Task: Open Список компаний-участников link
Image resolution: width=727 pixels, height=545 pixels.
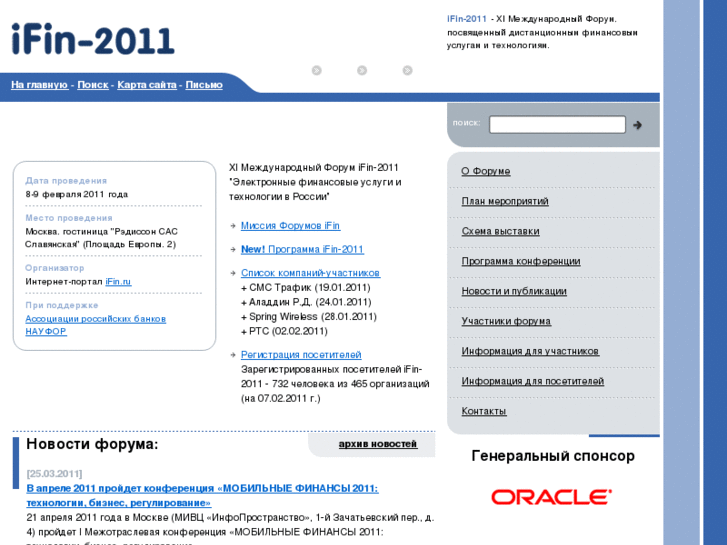Action: (x=310, y=273)
